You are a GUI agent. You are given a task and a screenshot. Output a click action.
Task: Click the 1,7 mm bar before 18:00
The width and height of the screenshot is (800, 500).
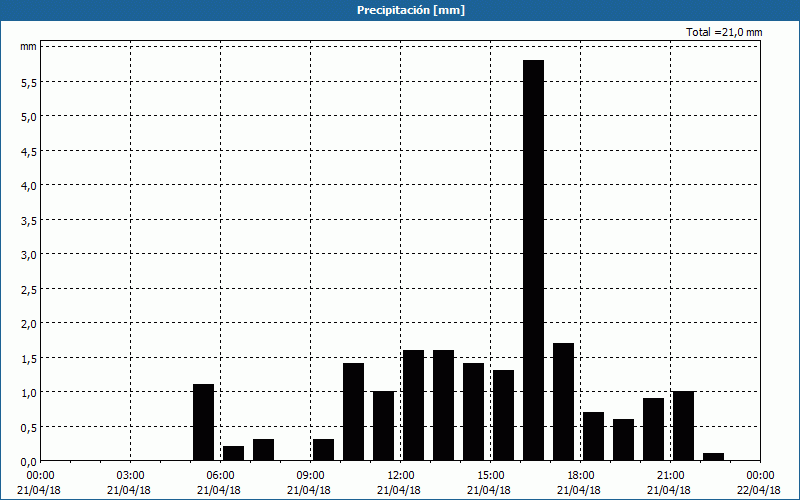coord(564,402)
